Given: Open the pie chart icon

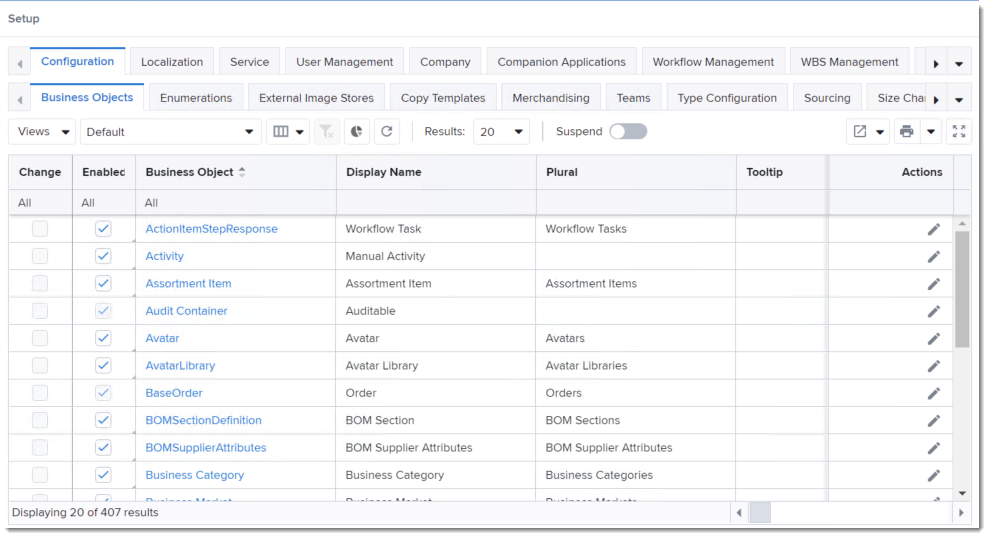Looking at the screenshot, I should [x=357, y=132].
